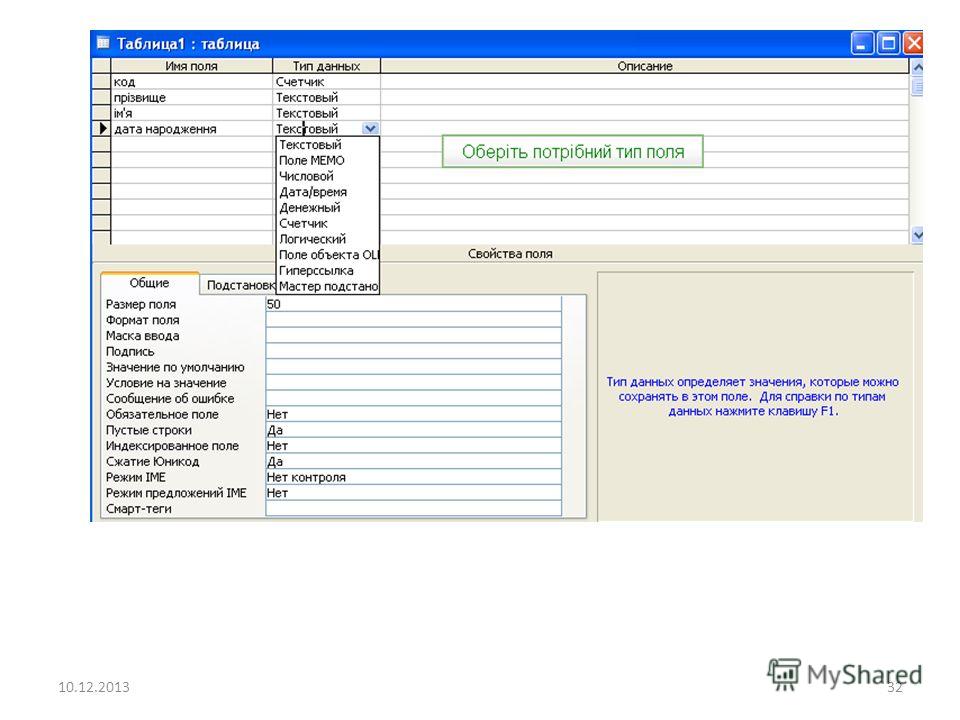Screen dimensions: 960x720
Task: Pick Логический in the dropdown list
Action: [x=328, y=239]
